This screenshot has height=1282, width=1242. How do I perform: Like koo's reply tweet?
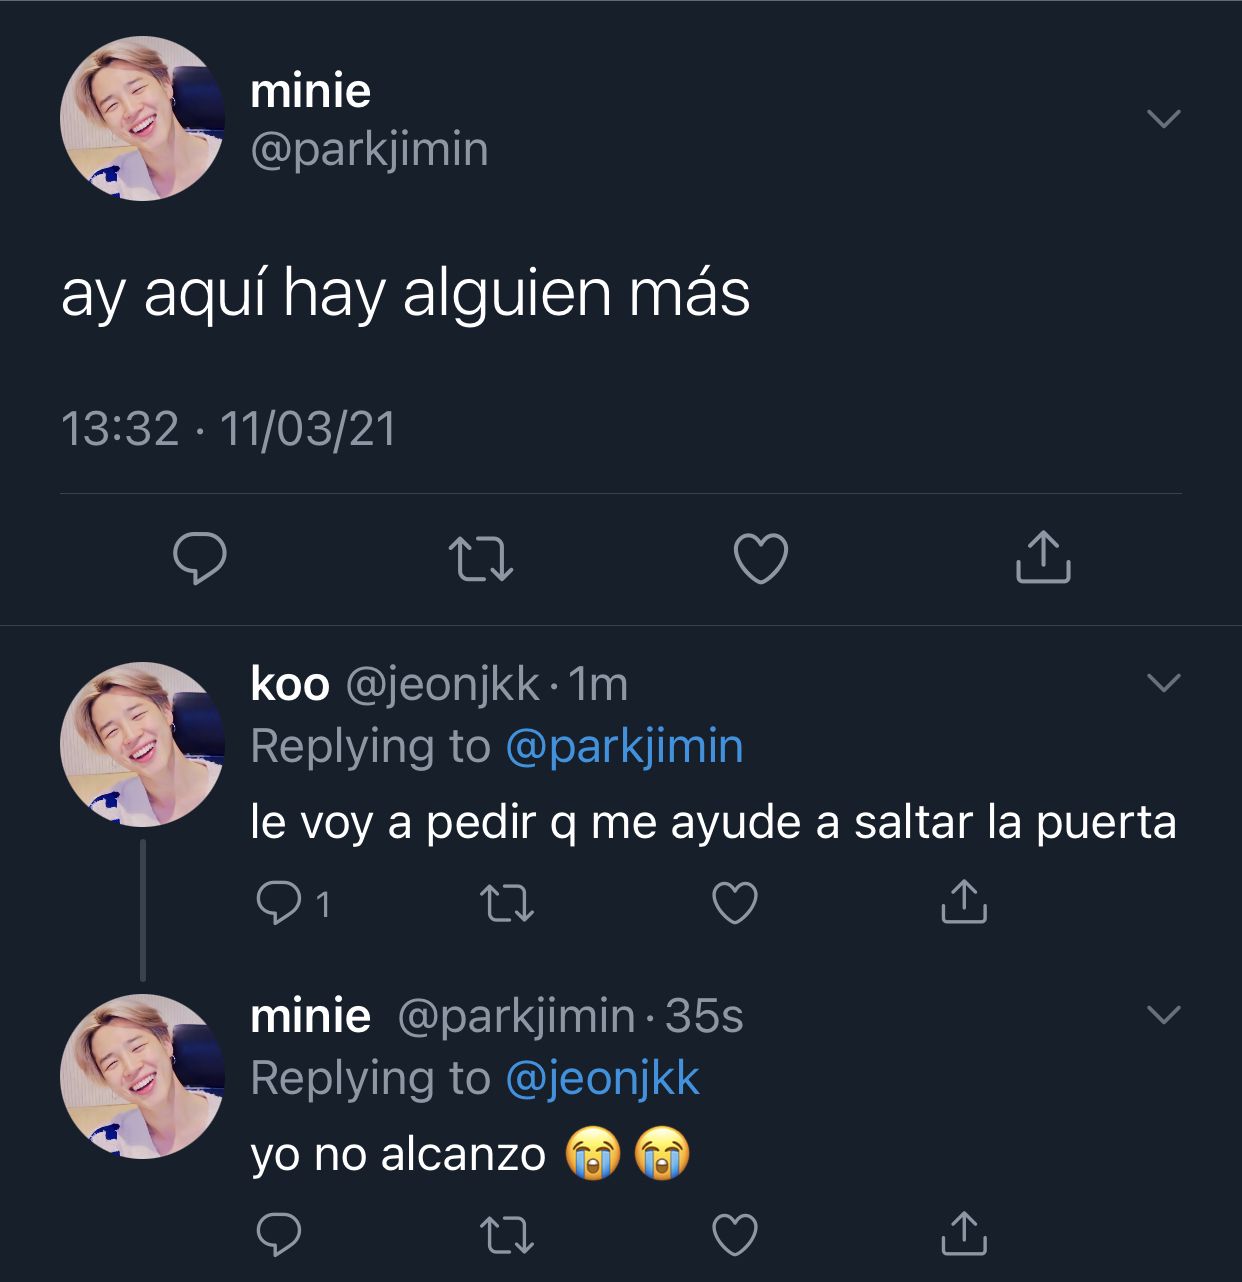(x=735, y=903)
